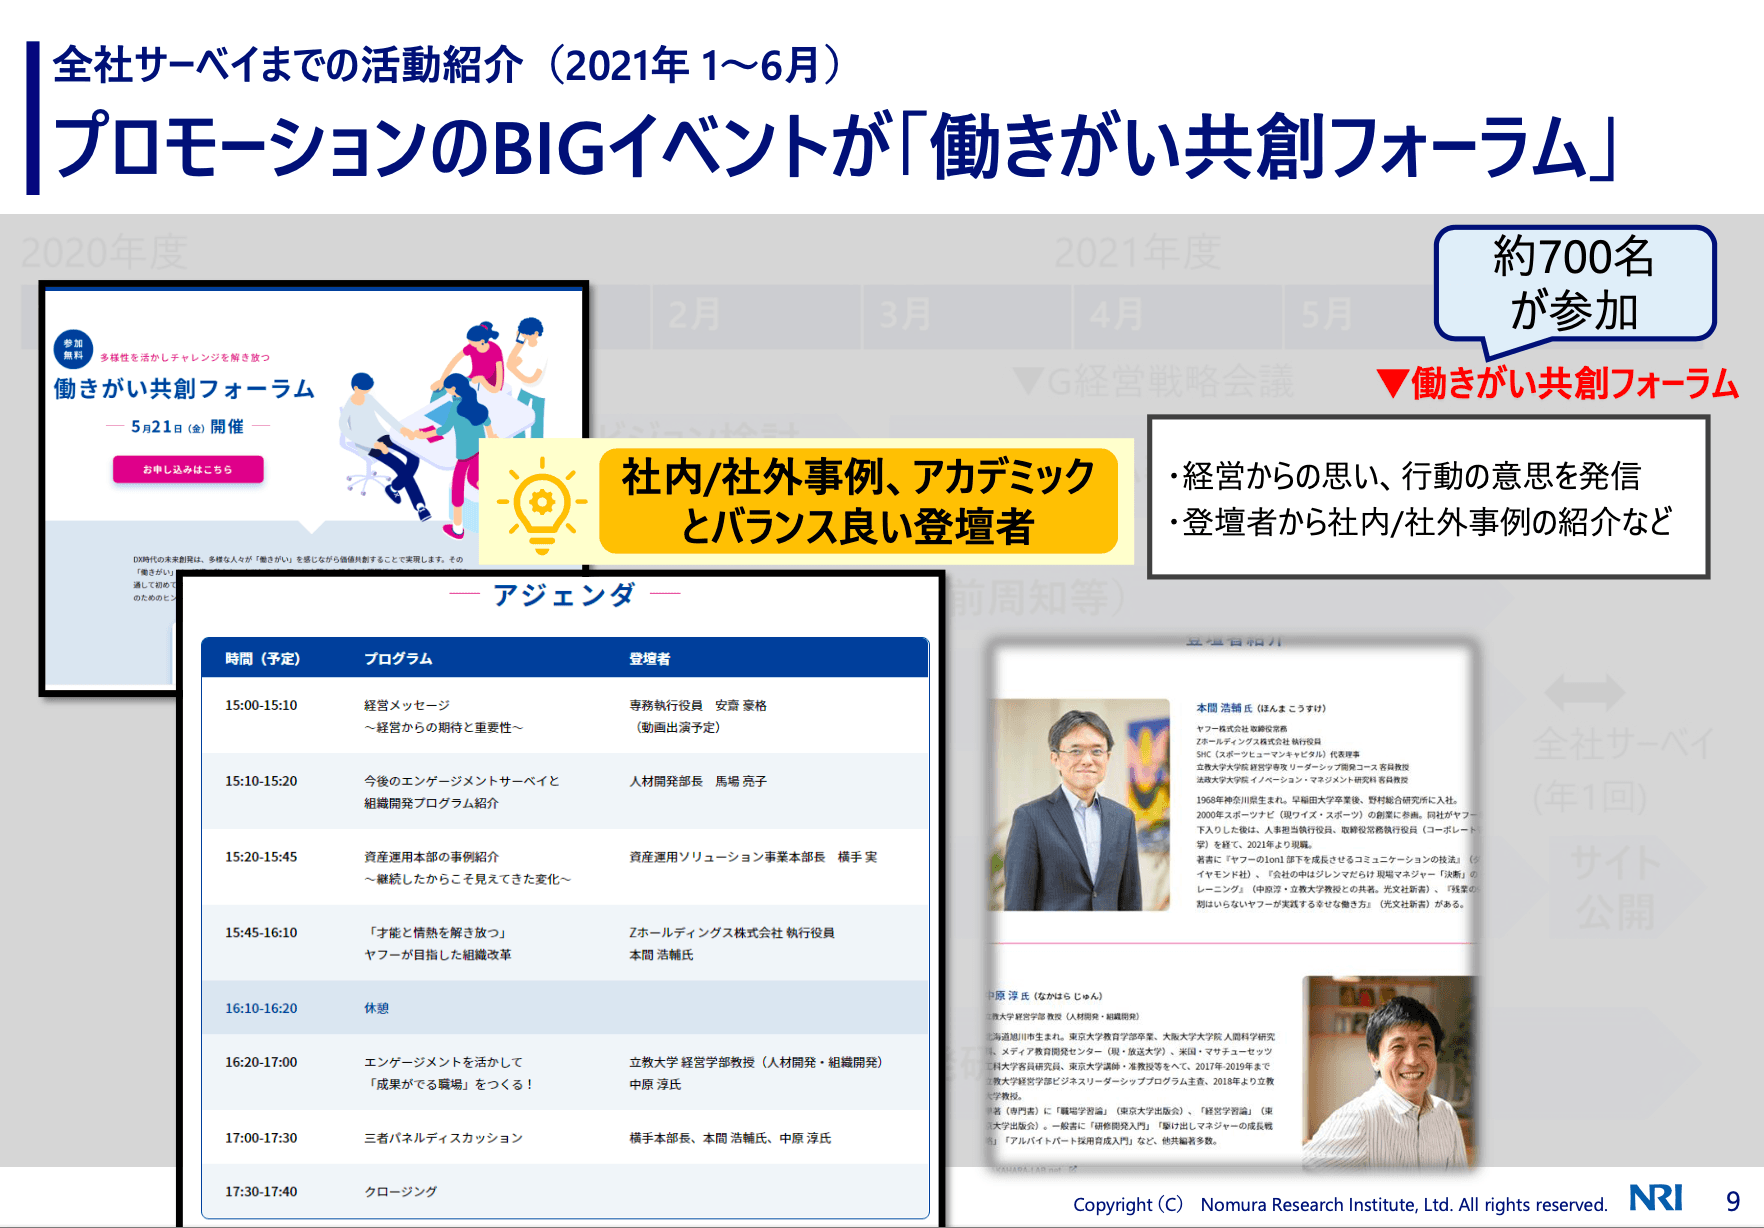The height and width of the screenshot is (1228, 1764).
Task: Click the red triangle before 働きがい共創フォーラム
Action: tap(1392, 383)
